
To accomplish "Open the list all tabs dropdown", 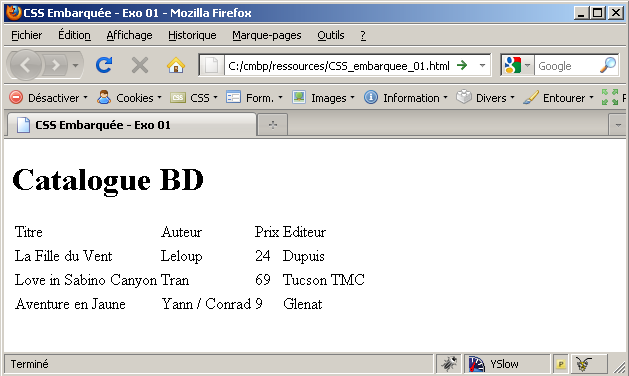I will click(618, 125).
